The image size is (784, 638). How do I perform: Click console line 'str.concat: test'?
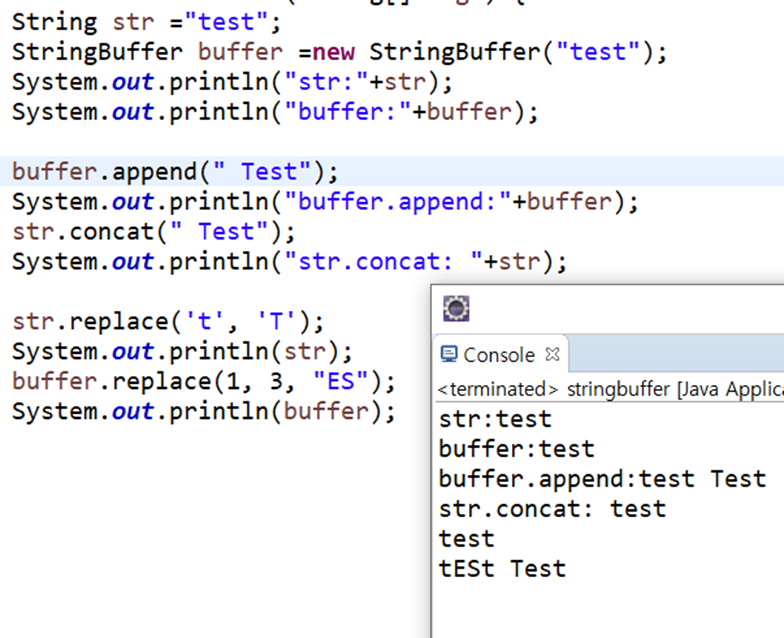552,509
